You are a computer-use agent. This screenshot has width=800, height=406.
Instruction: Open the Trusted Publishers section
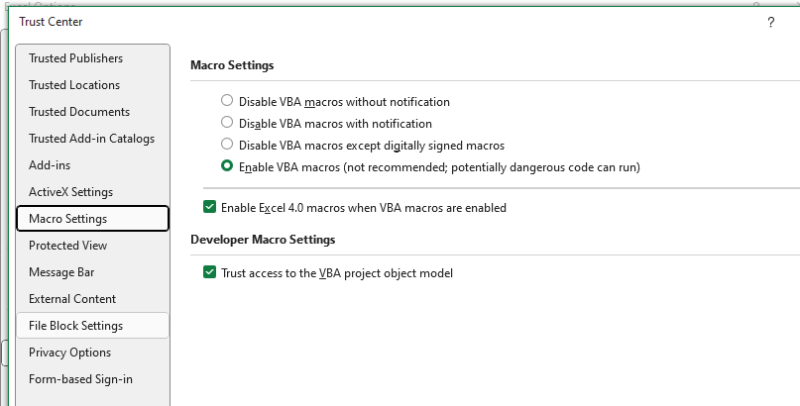pyautogui.click(x=76, y=59)
